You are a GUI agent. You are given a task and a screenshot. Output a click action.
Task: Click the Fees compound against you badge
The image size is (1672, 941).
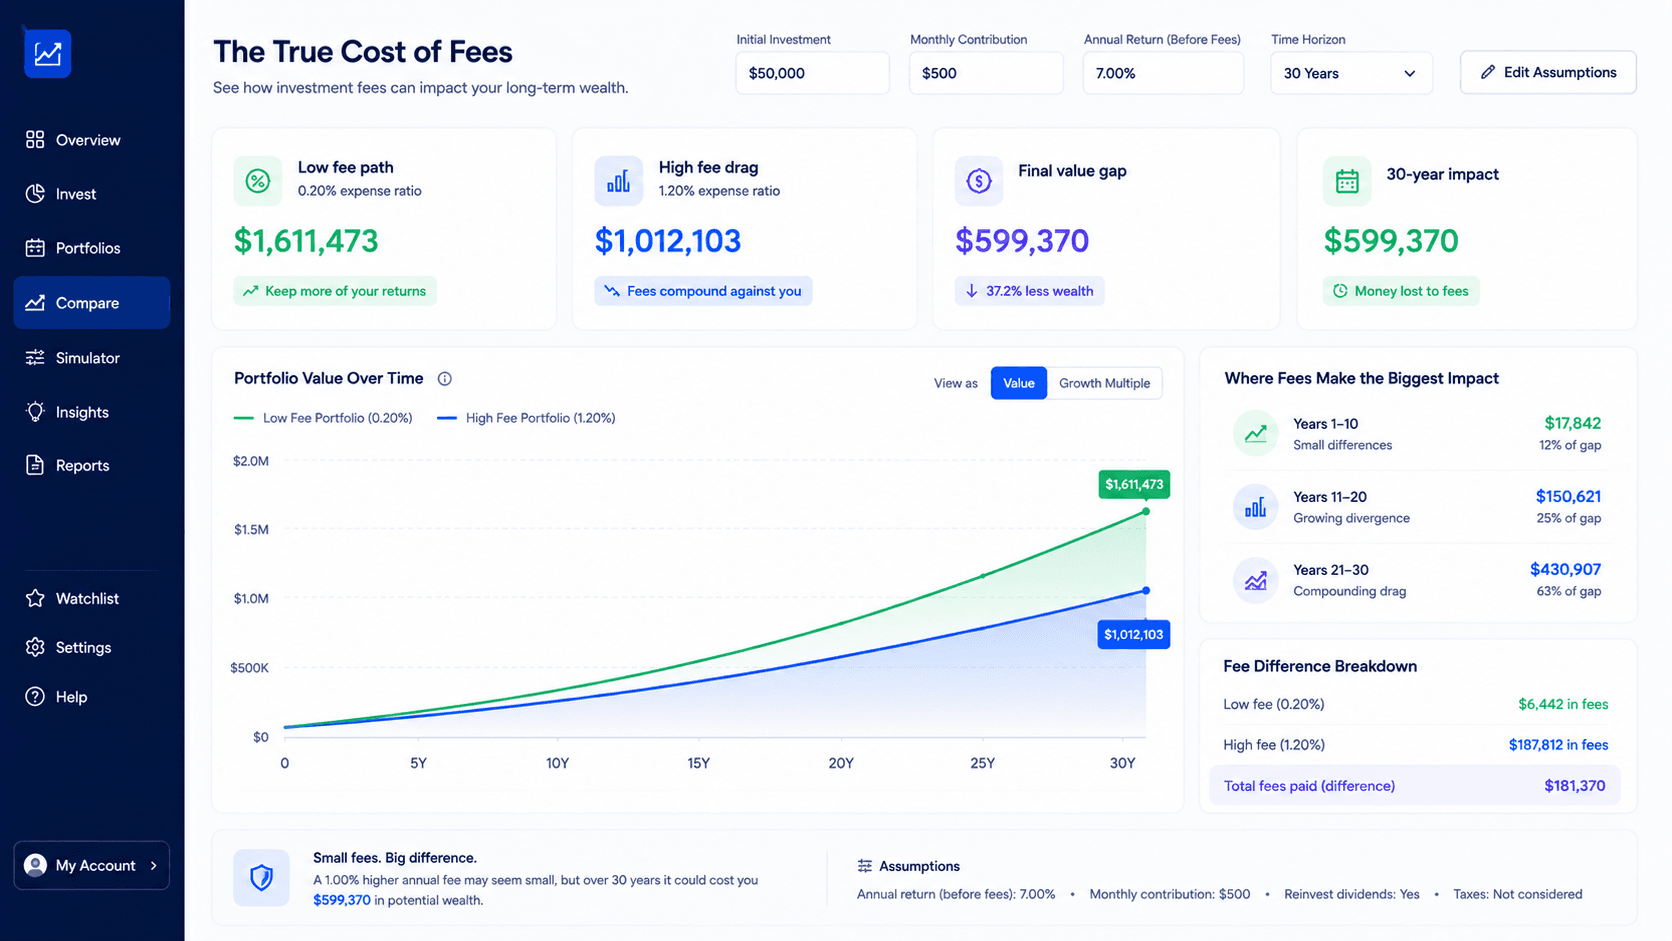(703, 291)
